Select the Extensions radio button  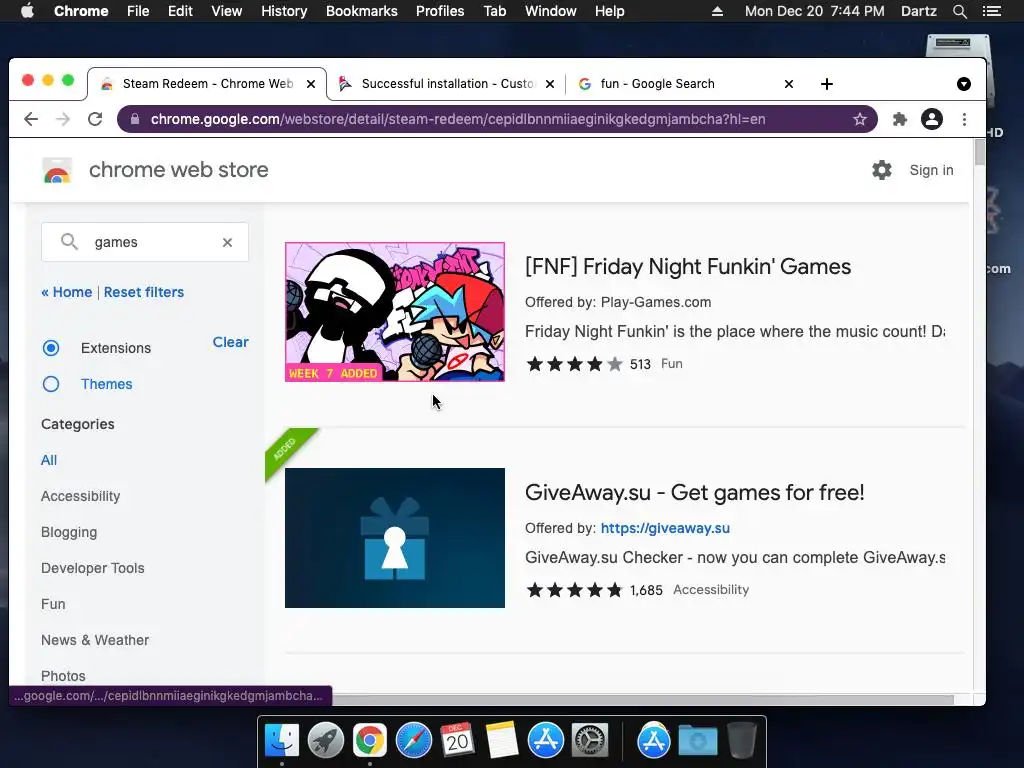click(51, 348)
